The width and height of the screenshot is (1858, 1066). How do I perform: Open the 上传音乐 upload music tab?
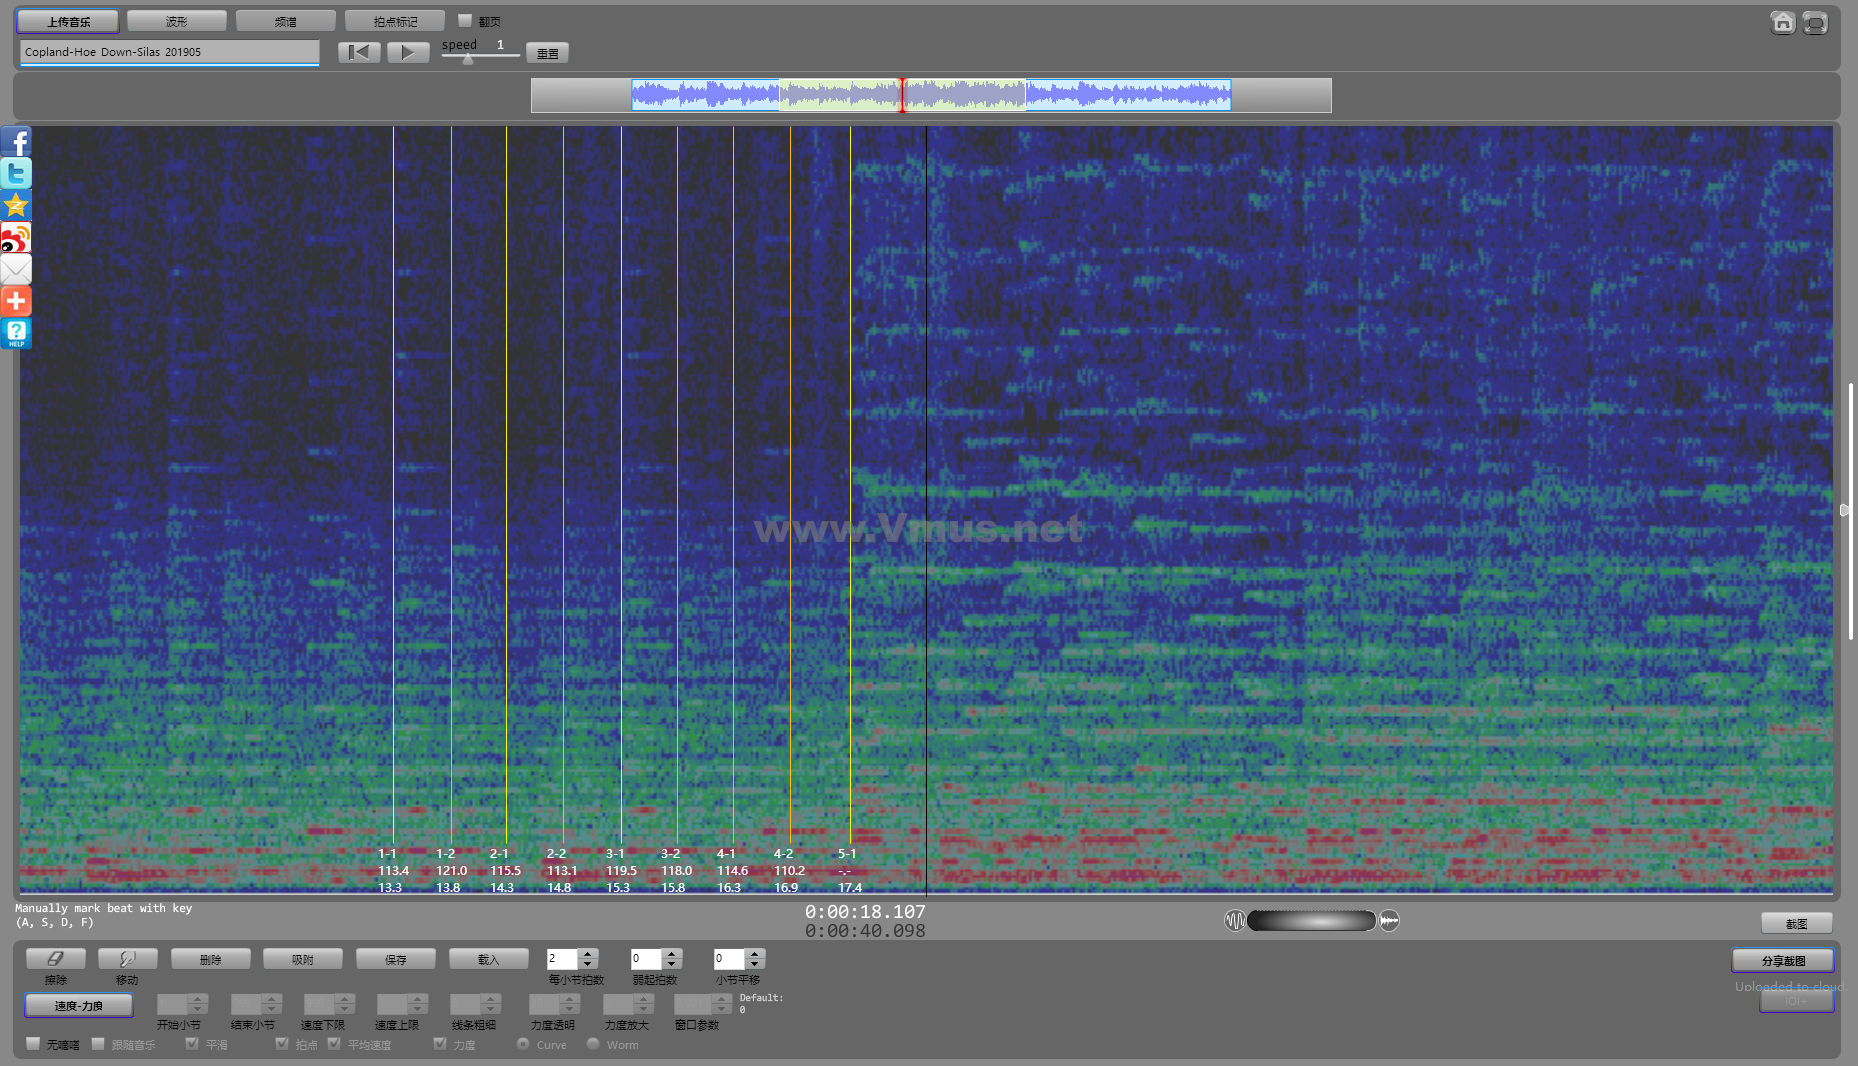click(x=68, y=21)
